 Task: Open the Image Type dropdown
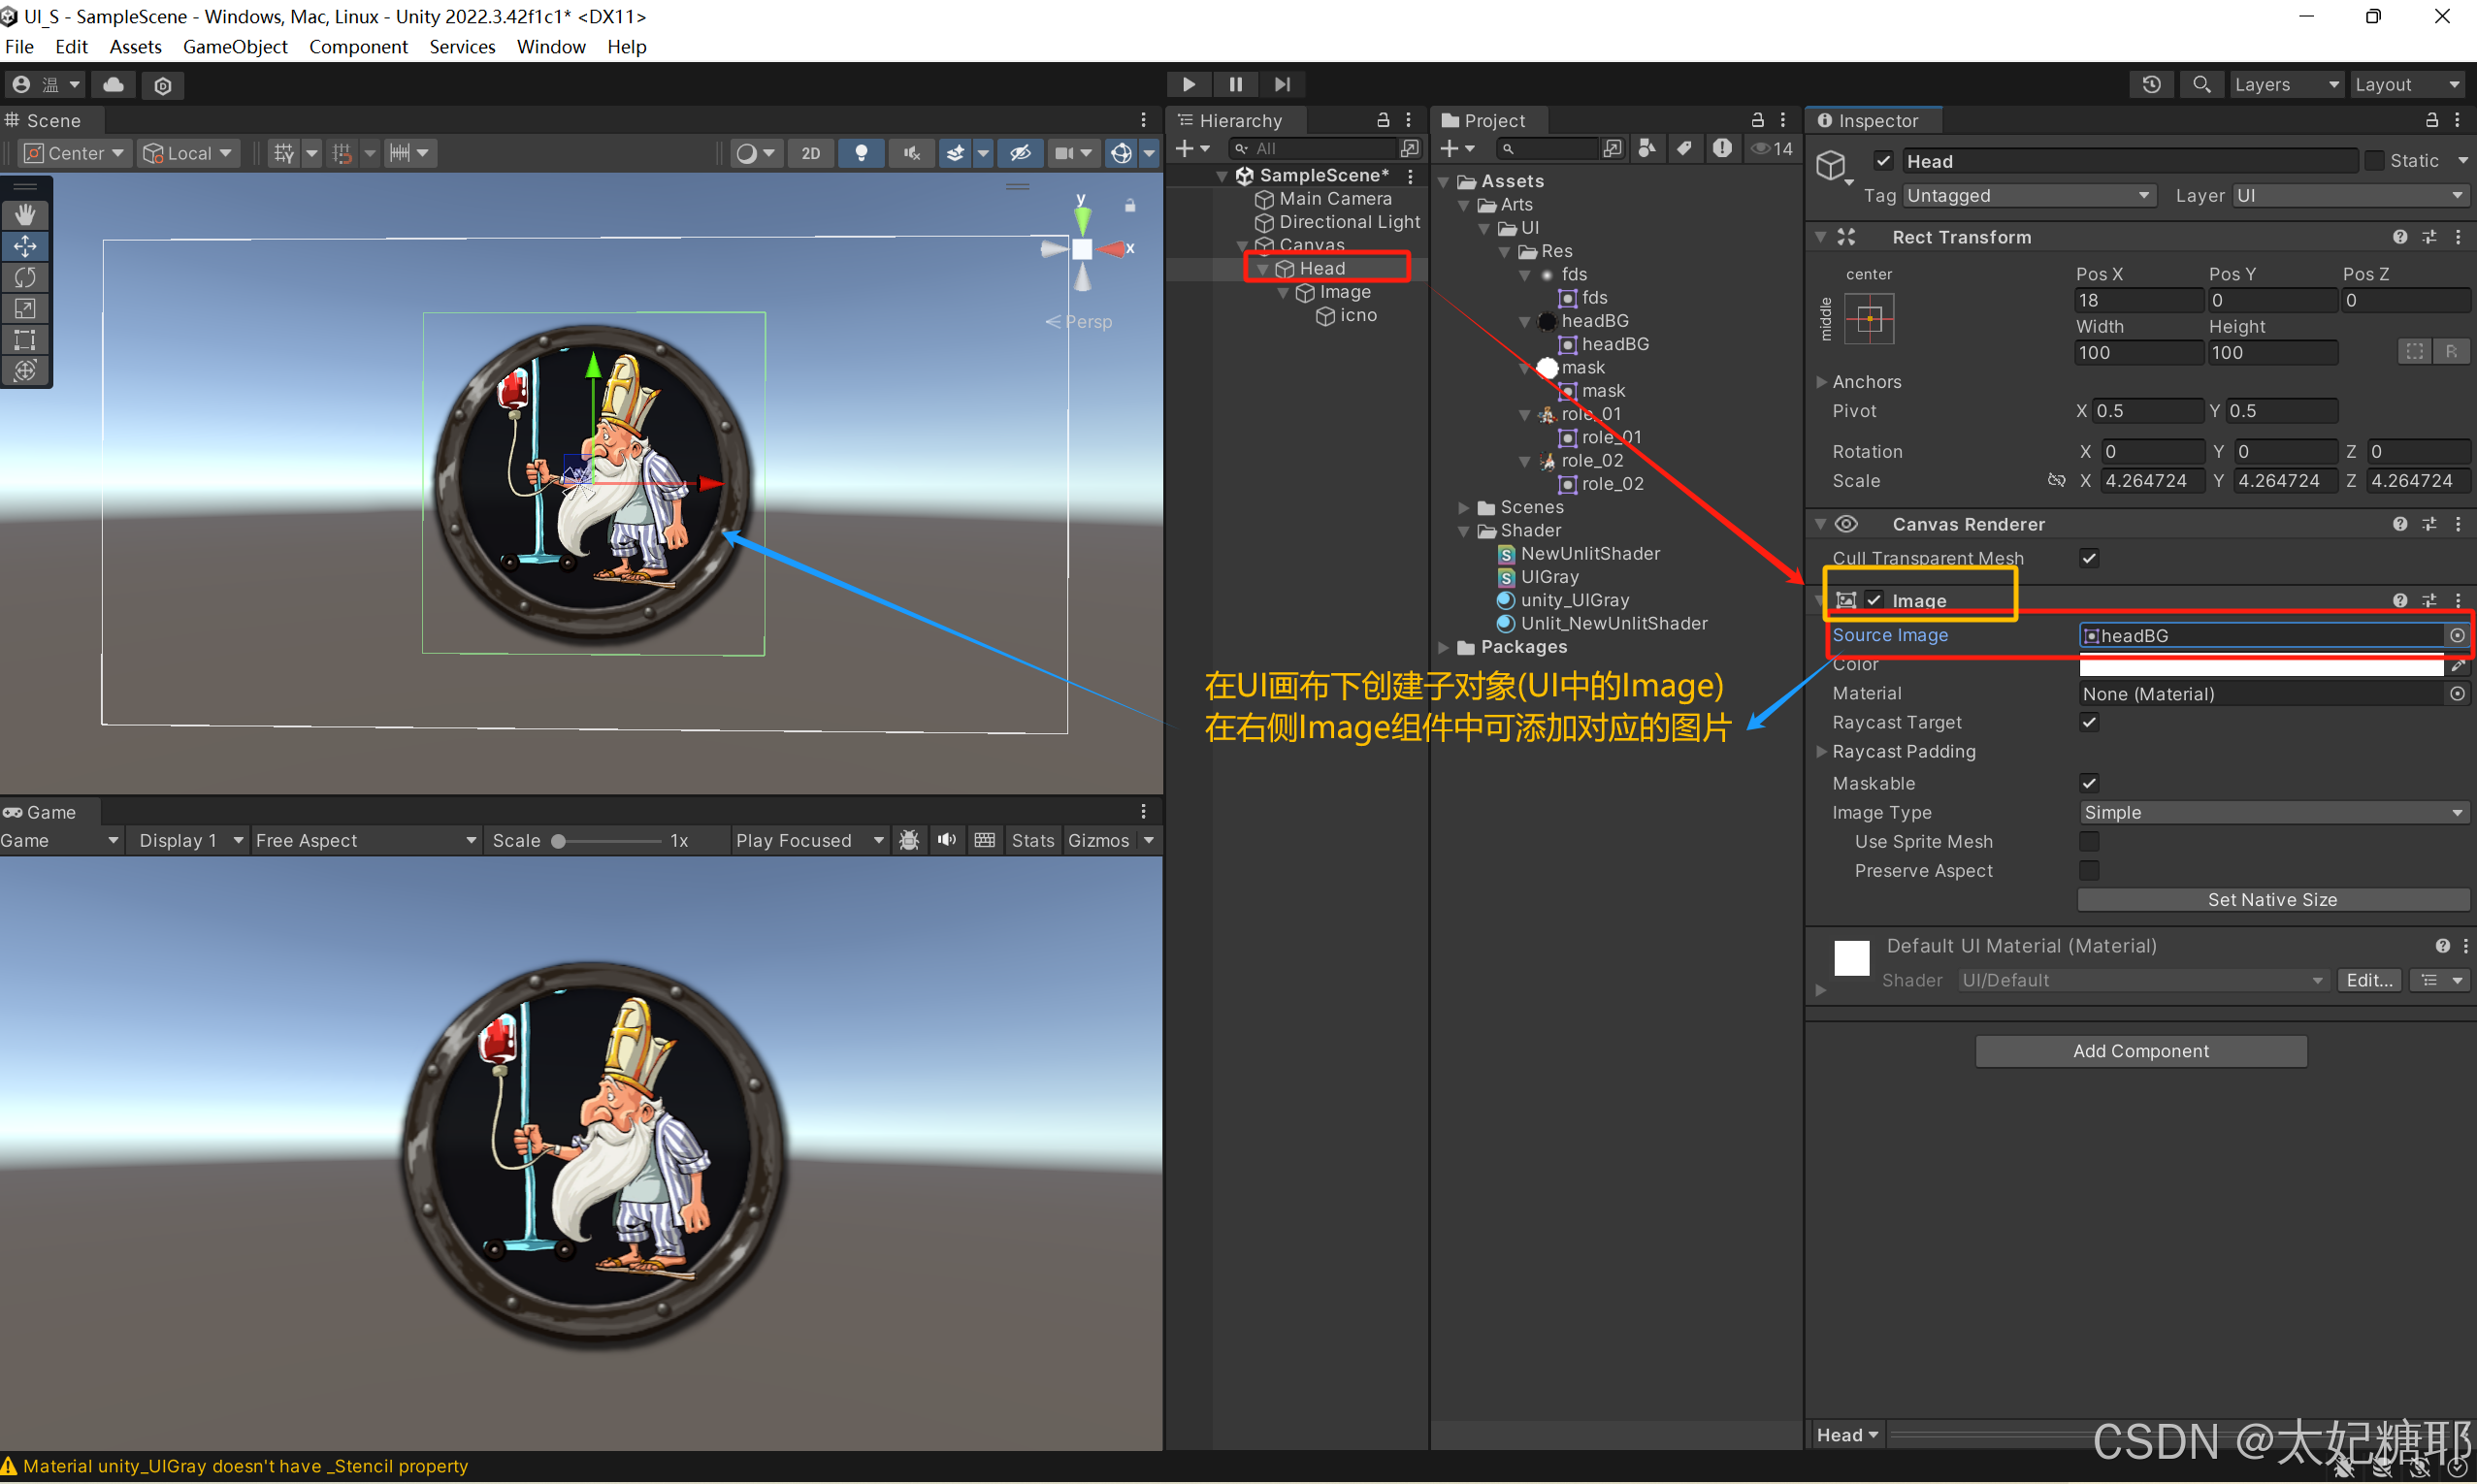point(2273,813)
